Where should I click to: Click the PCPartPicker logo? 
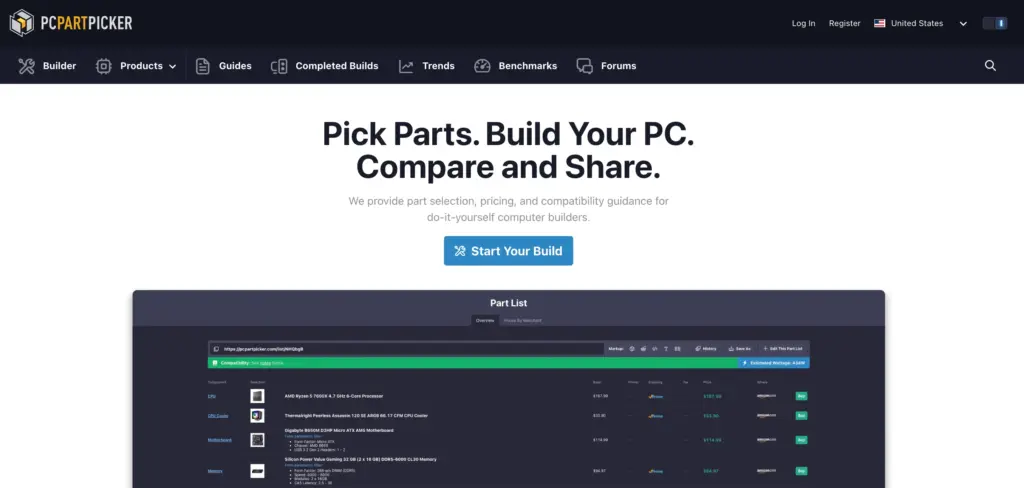(x=71, y=23)
